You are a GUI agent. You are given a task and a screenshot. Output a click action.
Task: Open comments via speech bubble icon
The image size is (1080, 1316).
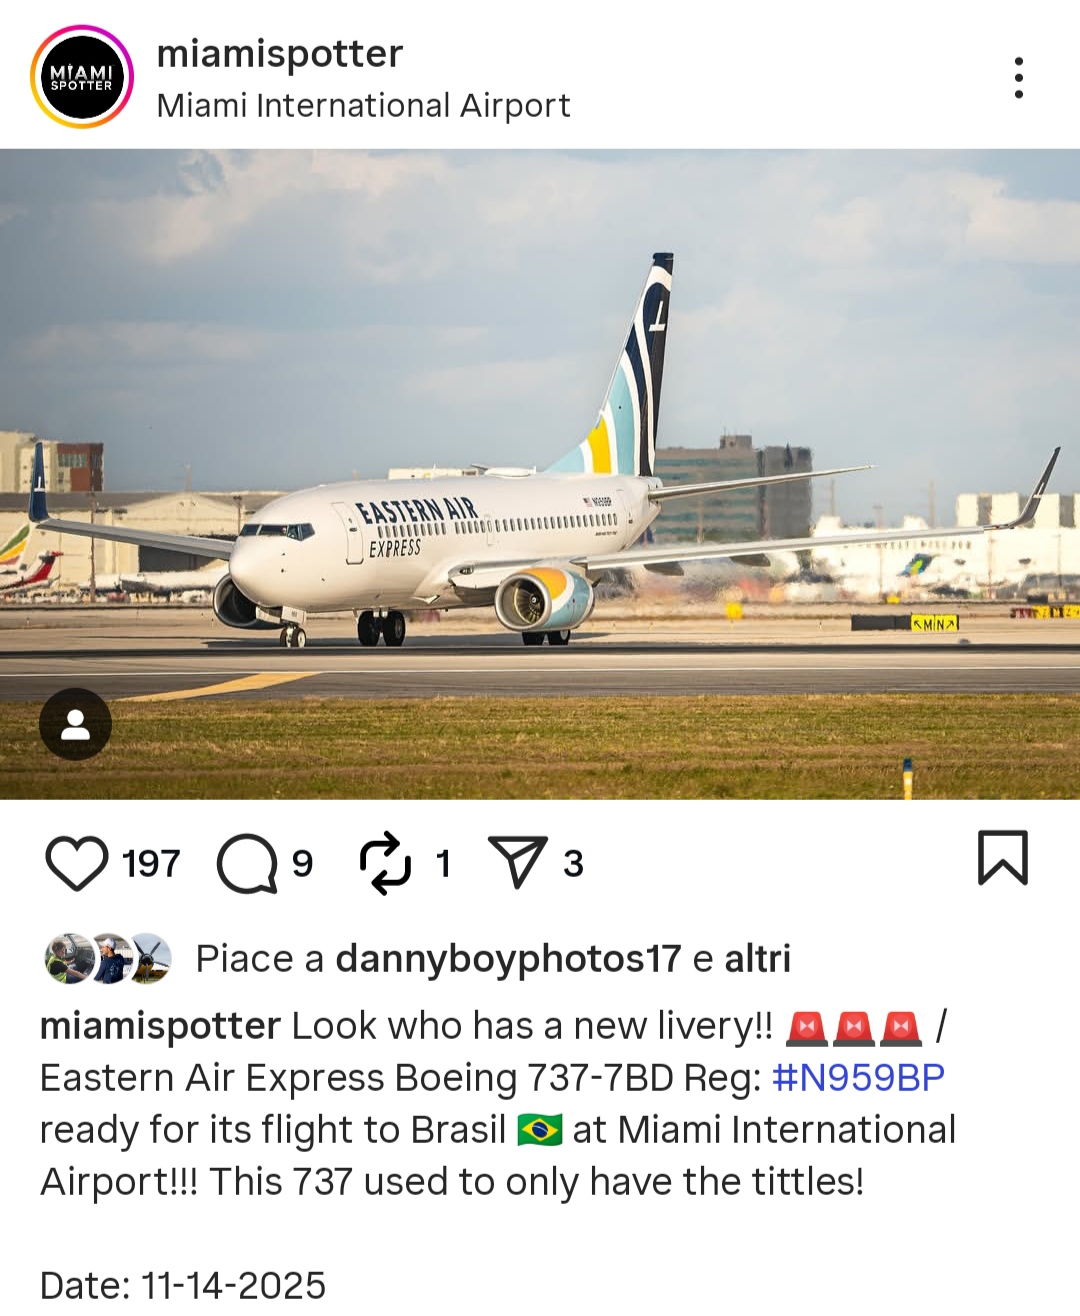click(x=247, y=863)
